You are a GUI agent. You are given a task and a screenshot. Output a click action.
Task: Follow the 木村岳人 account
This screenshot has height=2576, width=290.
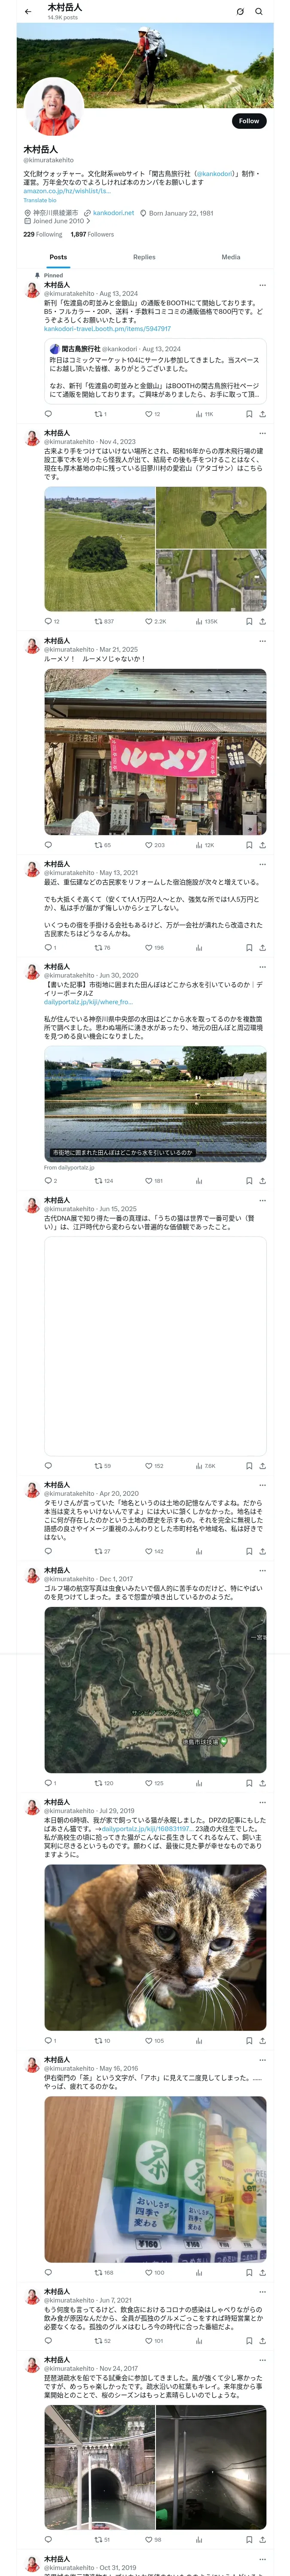pyautogui.click(x=249, y=121)
